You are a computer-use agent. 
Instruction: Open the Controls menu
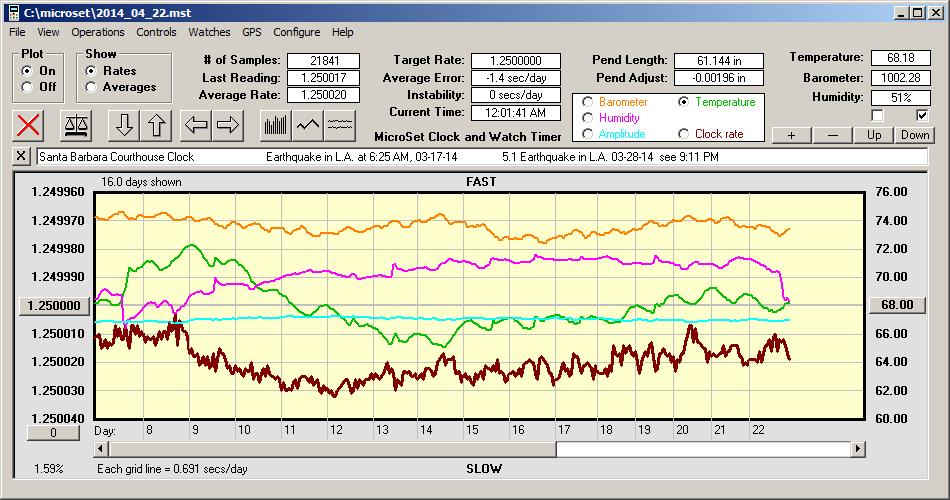pos(156,32)
